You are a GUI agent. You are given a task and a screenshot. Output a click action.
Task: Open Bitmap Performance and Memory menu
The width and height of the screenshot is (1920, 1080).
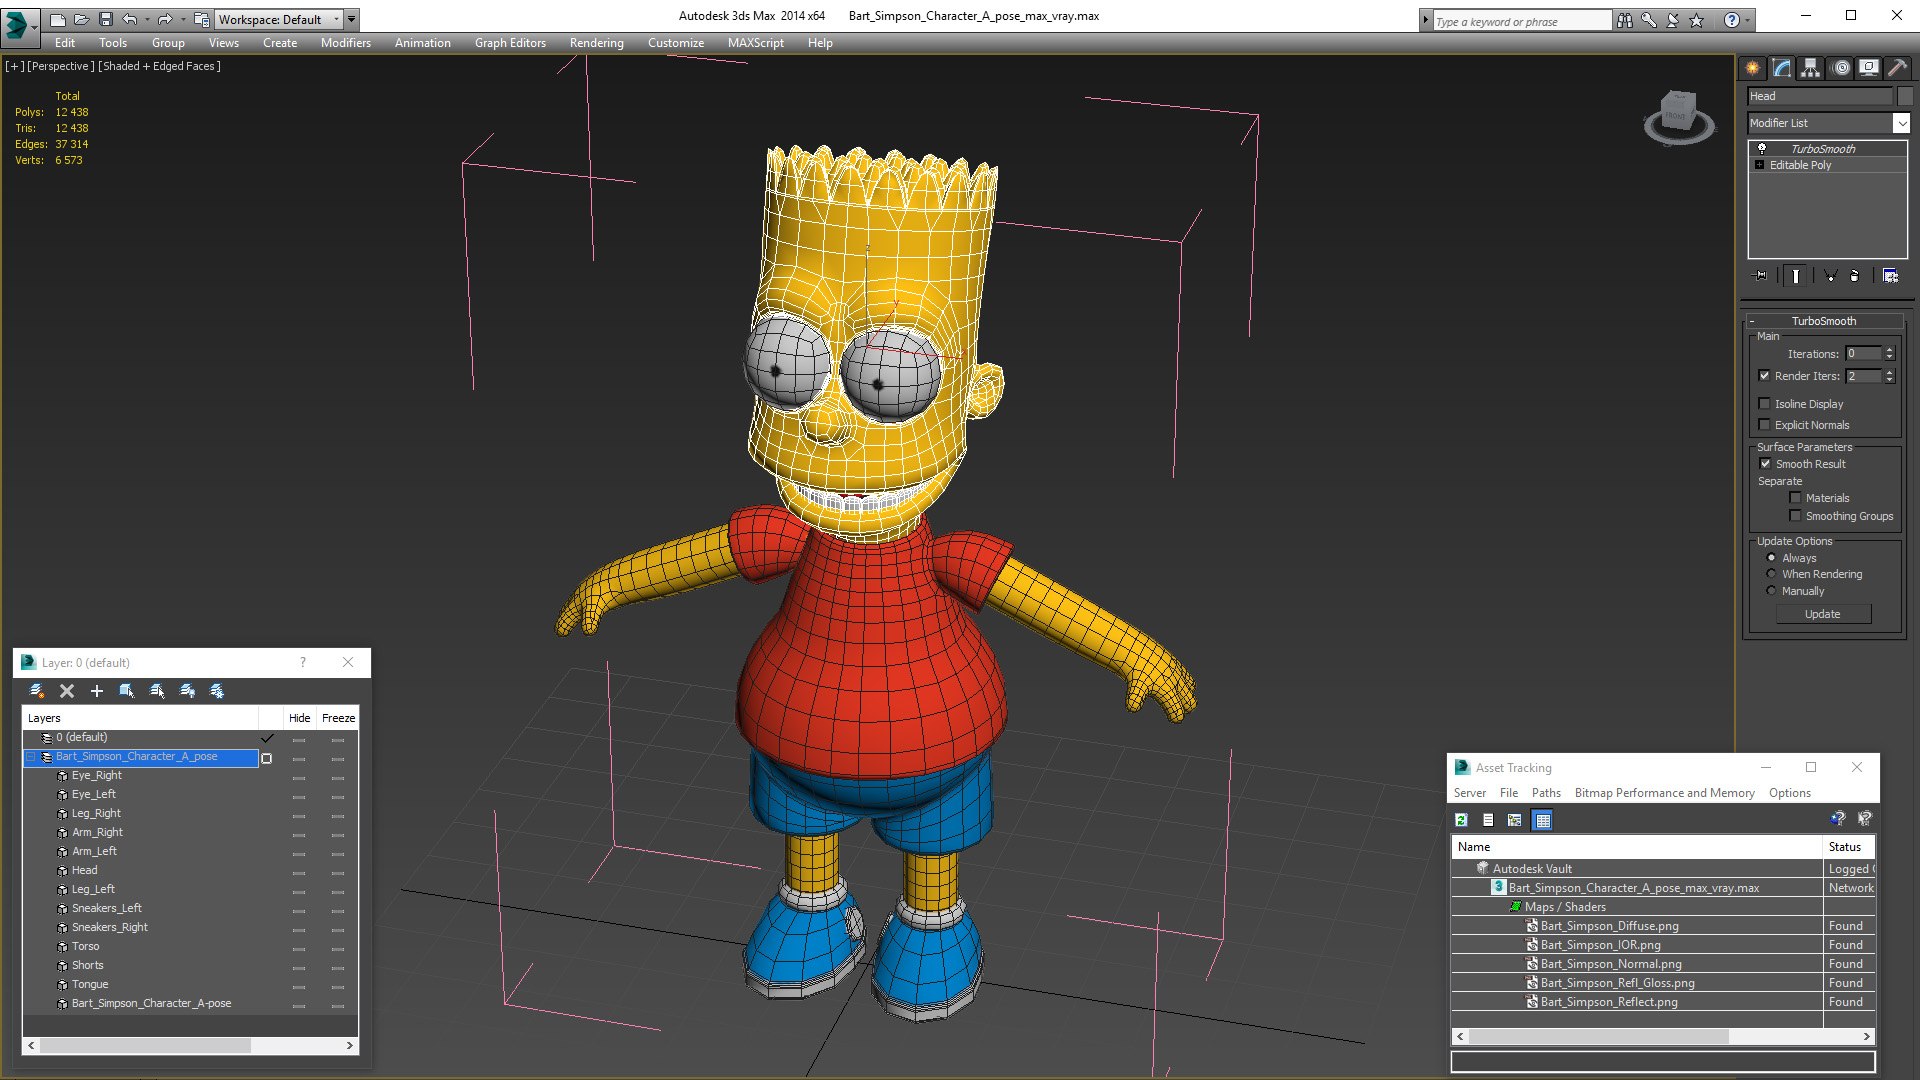[1664, 793]
